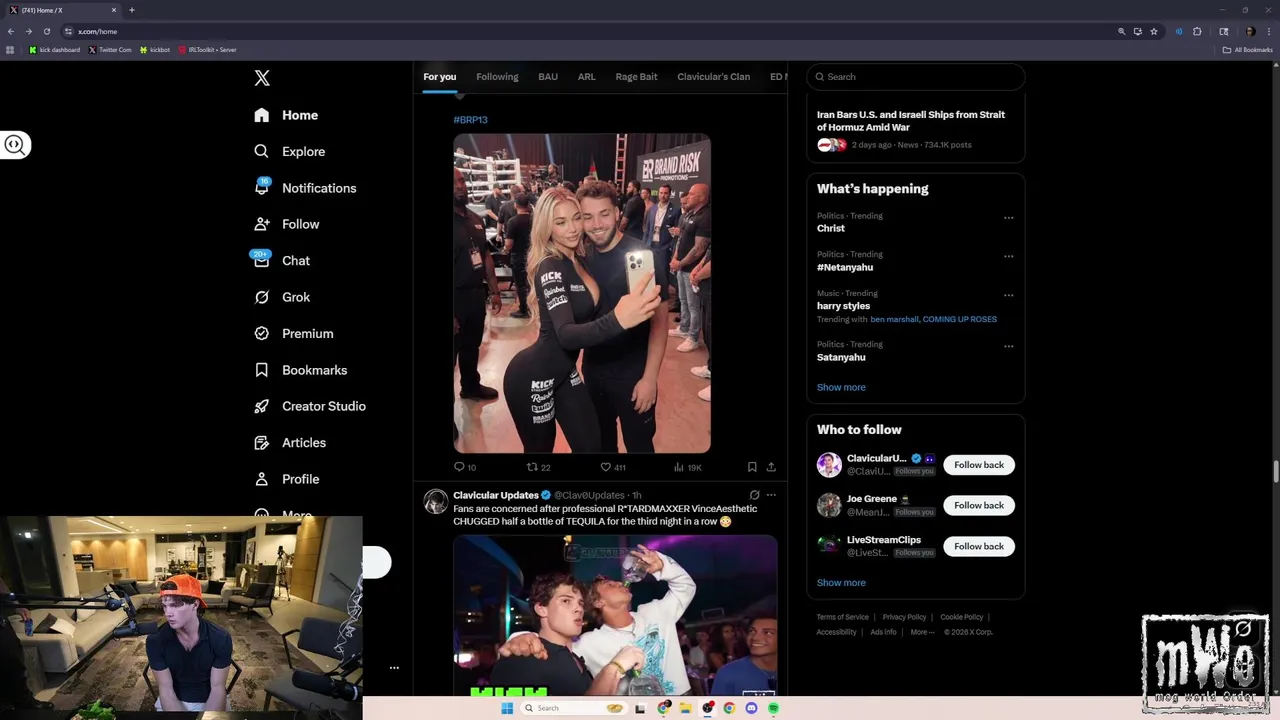Viewport: 1280px width, 720px height.
Task: Expand the More footer menu
Action: coord(922,632)
